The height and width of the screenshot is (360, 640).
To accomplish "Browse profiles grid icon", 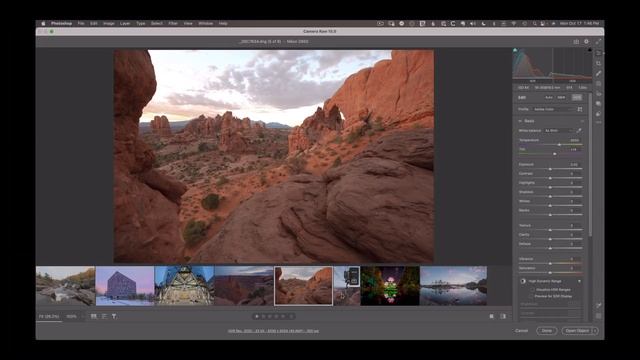I will pos(580,109).
